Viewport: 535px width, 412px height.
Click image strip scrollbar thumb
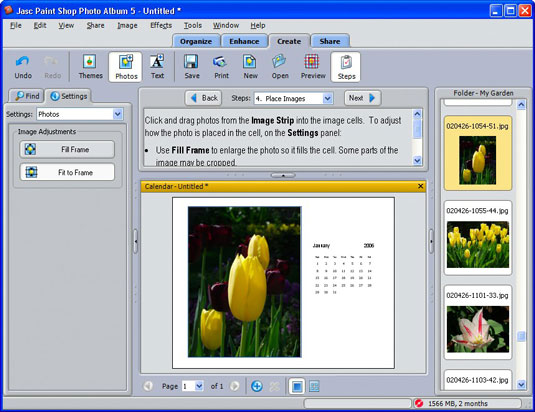pyautogui.click(x=521, y=336)
